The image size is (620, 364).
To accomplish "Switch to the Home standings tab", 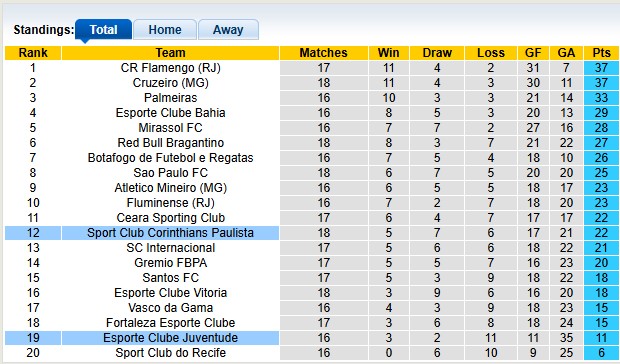I will point(165,30).
